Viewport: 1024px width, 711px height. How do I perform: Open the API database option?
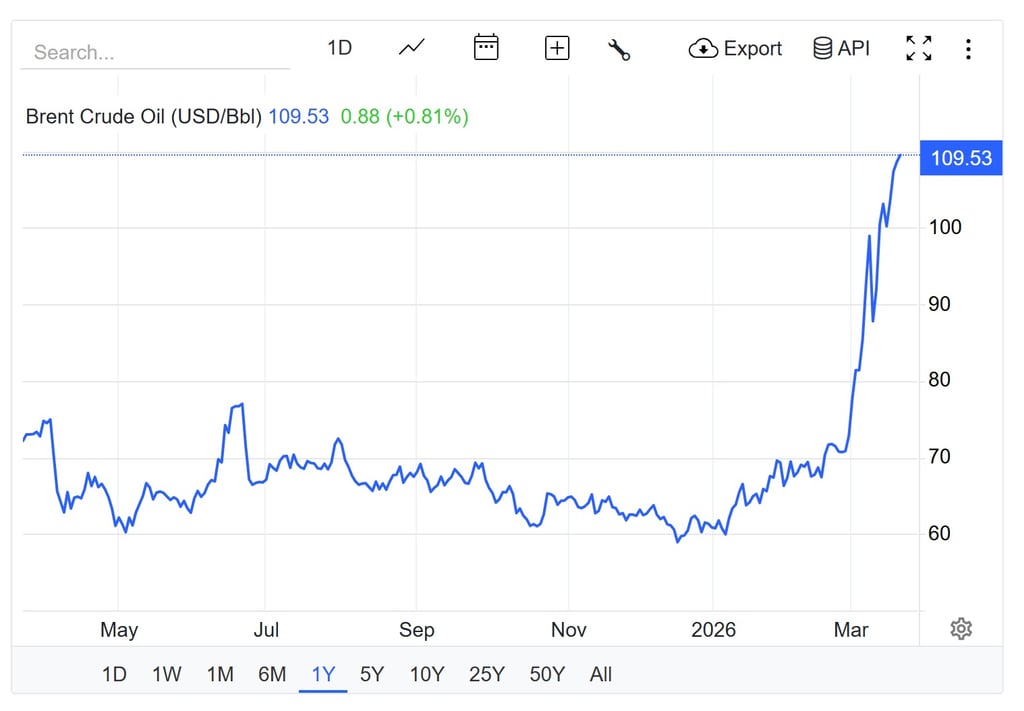[841, 48]
